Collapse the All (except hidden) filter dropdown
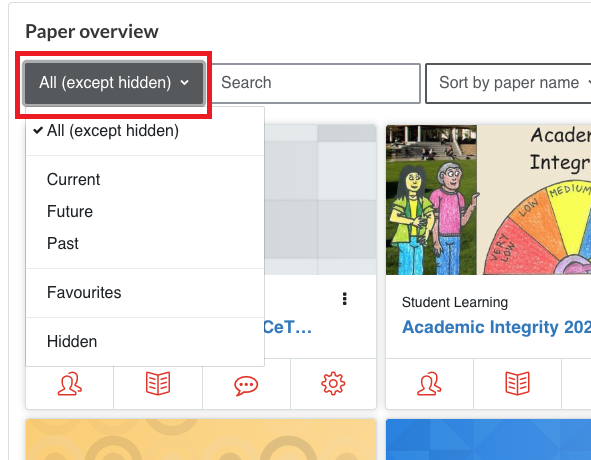Image resolution: width=591 pixels, height=460 pixels. point(114,83)
